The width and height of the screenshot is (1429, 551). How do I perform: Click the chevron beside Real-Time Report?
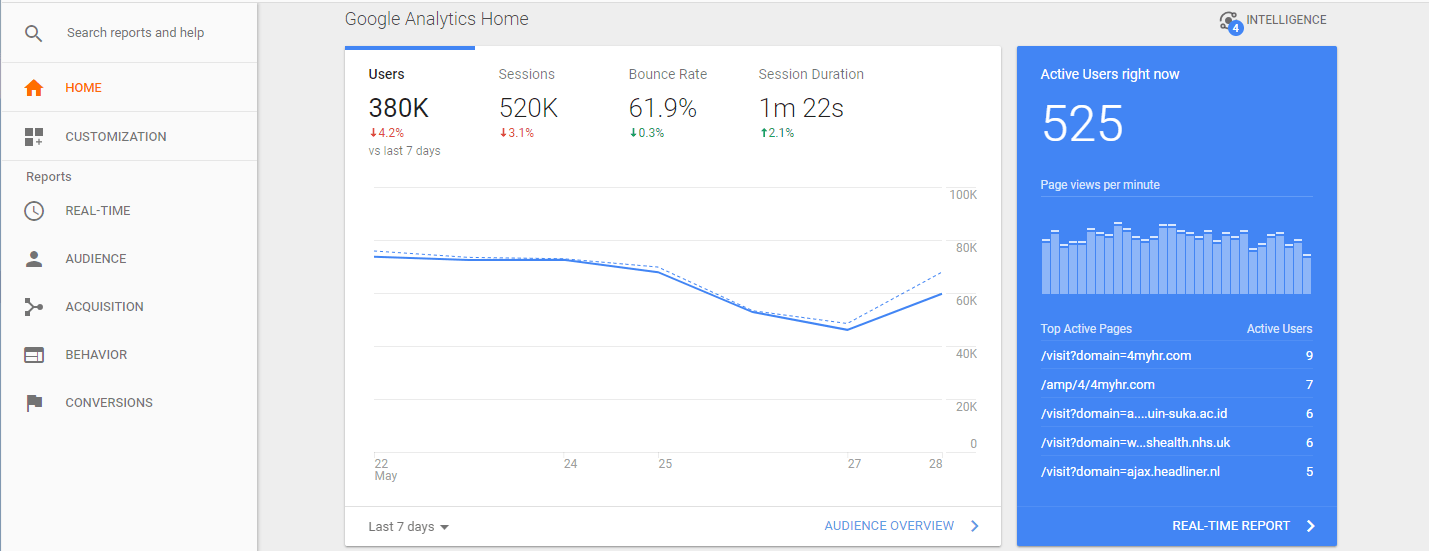click(x=1311, y=526)
